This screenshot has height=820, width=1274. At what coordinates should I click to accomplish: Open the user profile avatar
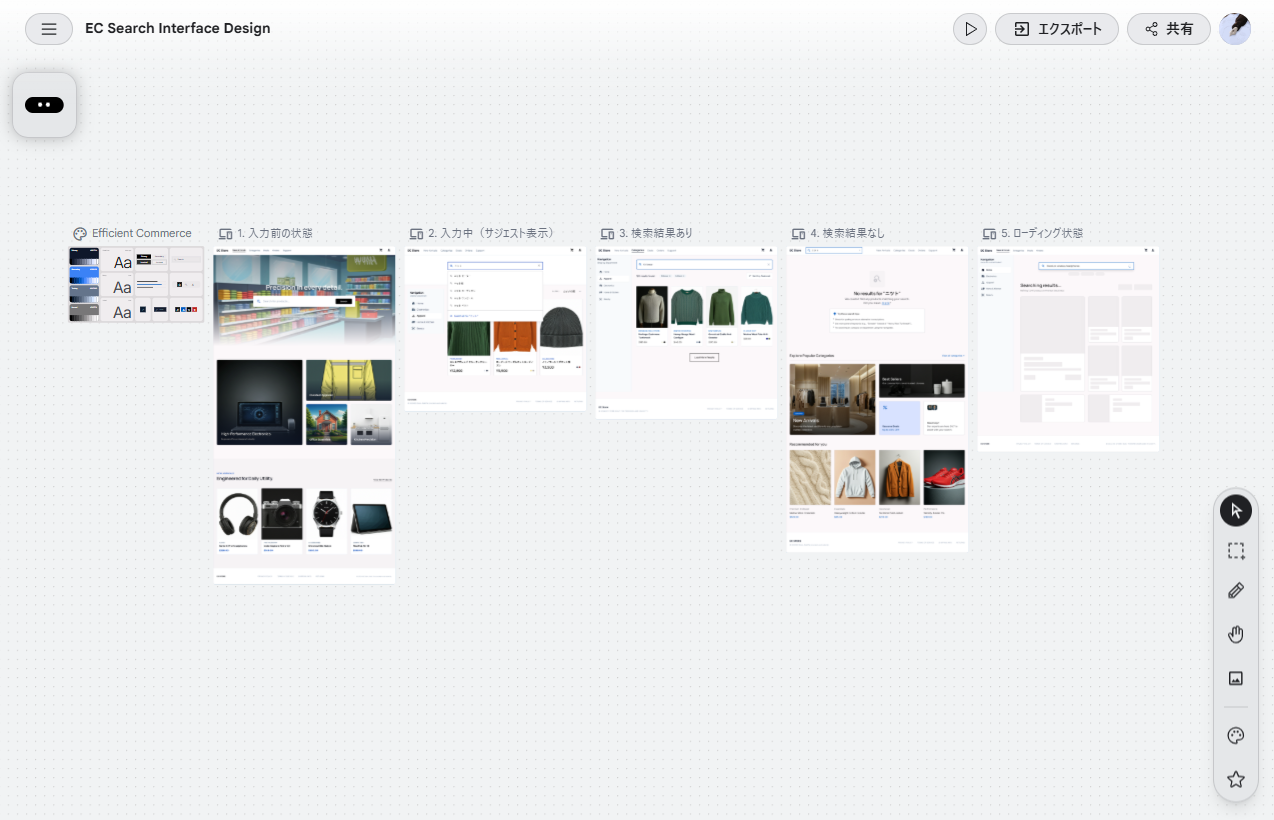click(x=1236, y=29)
